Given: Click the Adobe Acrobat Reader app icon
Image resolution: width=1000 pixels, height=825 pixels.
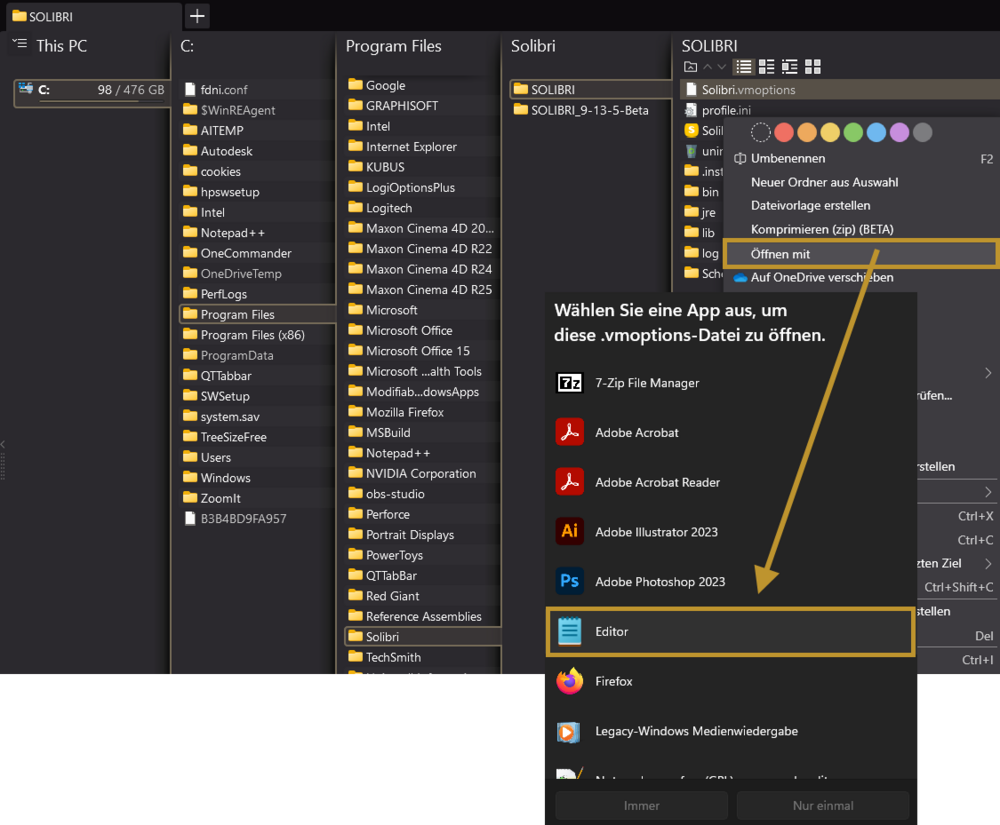Looking at the screenshot, I should tap(570, 482).
